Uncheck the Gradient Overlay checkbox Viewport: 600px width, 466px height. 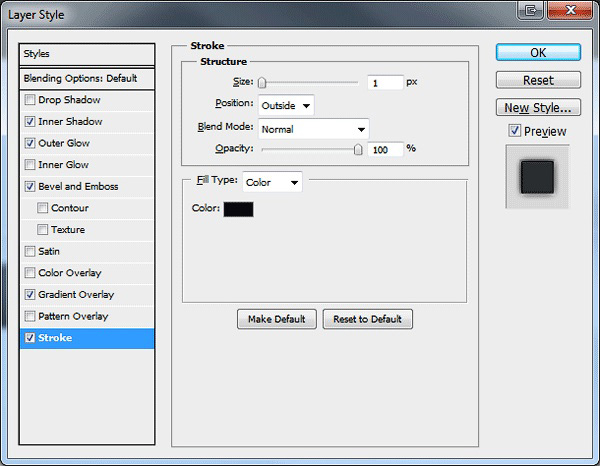[x=30, y=295]
